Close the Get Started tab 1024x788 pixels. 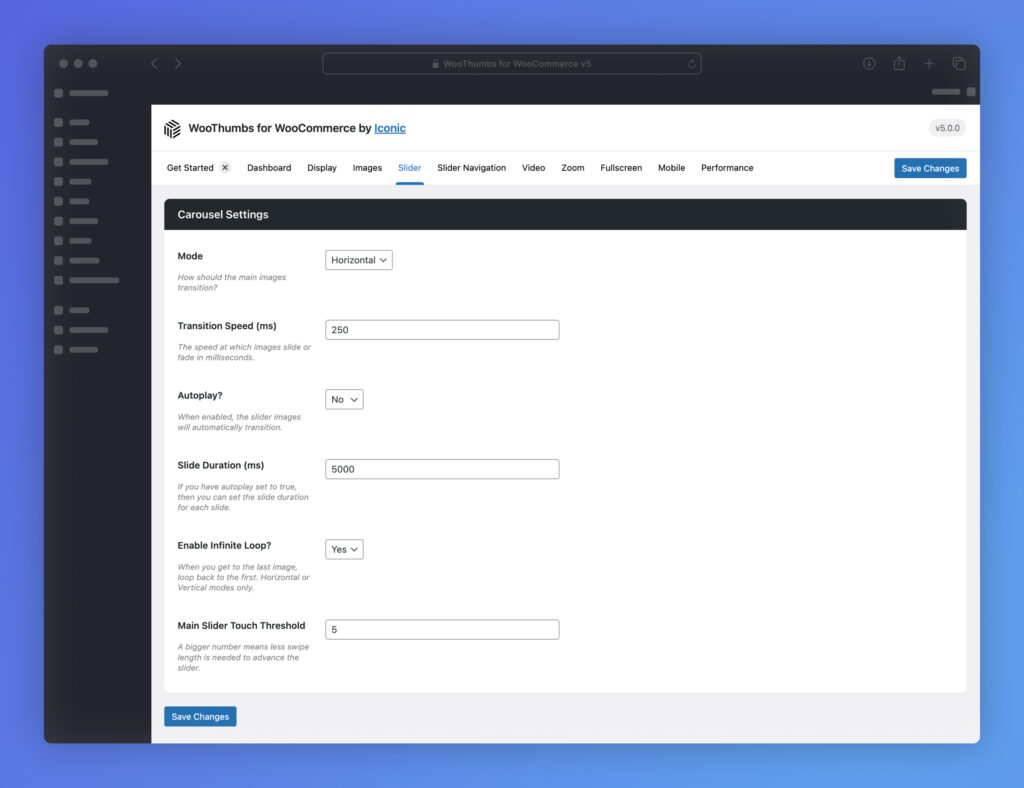point(225,167)
